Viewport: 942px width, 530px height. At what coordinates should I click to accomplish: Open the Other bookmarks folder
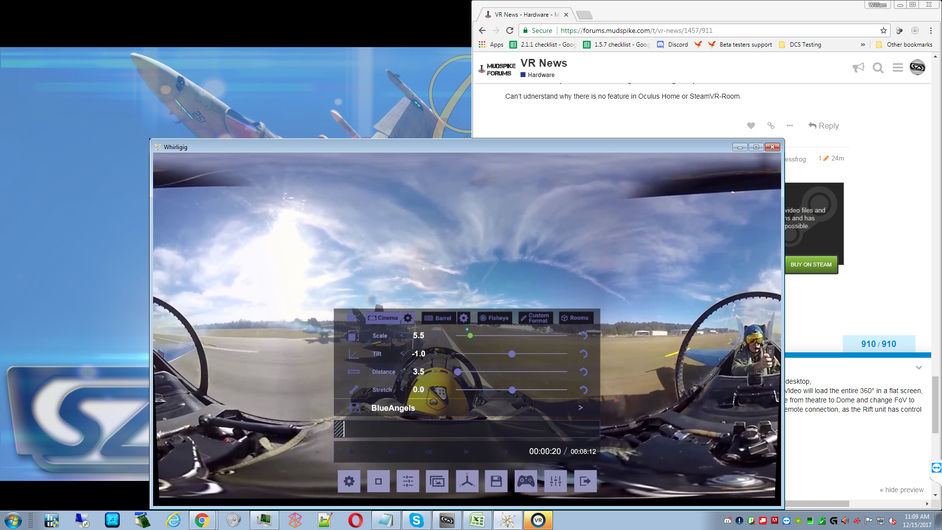point(904,44)
